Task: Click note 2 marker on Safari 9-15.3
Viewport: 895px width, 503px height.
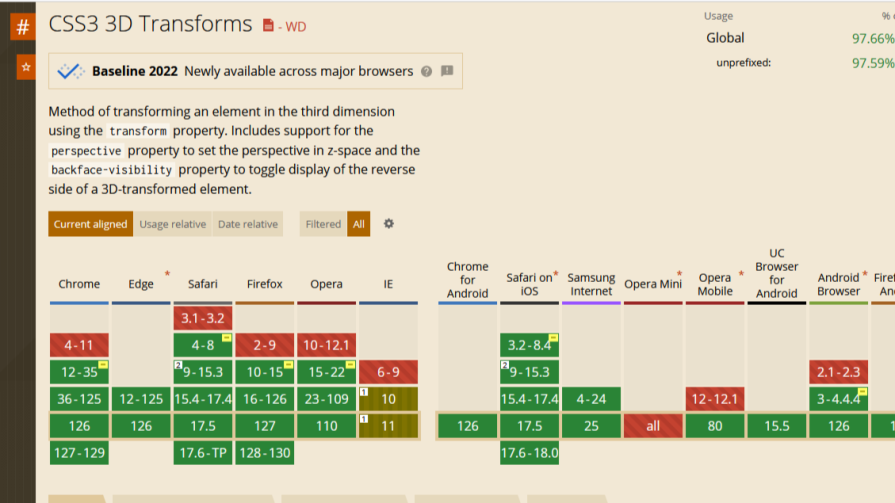Action: point(178,365)
